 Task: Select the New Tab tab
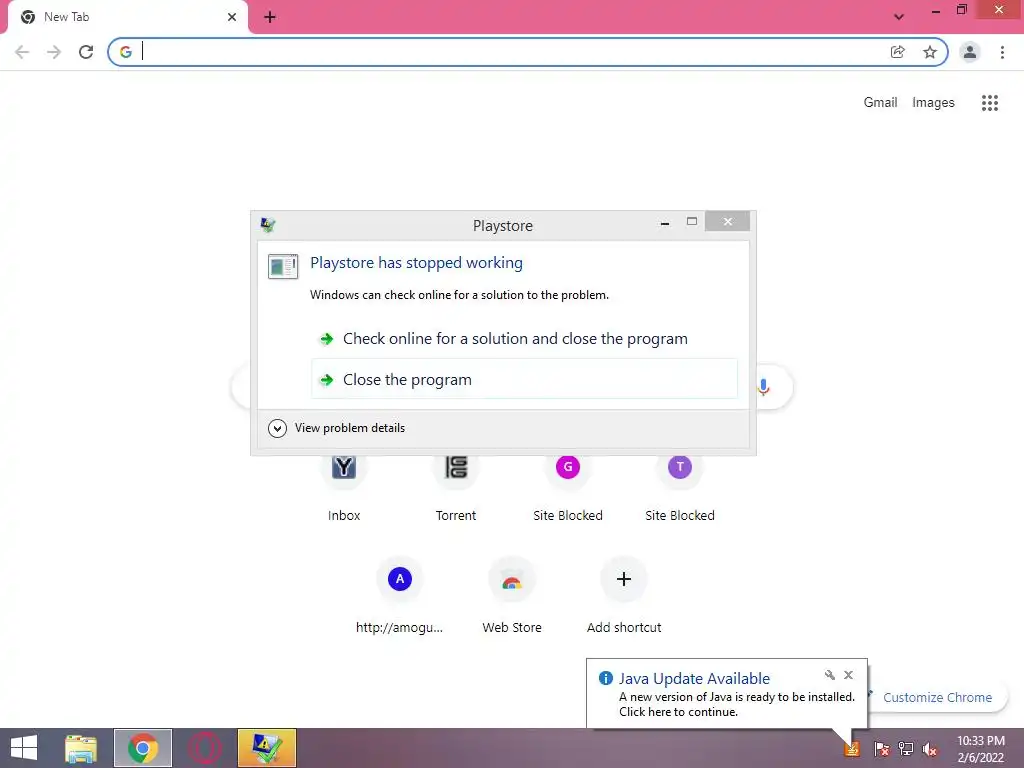click(127, 18)
